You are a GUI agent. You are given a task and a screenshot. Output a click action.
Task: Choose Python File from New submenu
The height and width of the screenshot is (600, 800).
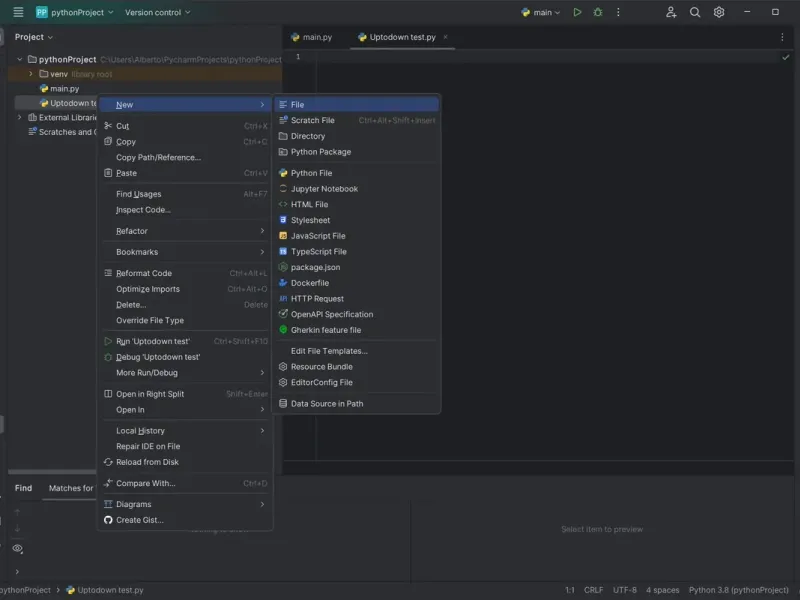[311, 173]
